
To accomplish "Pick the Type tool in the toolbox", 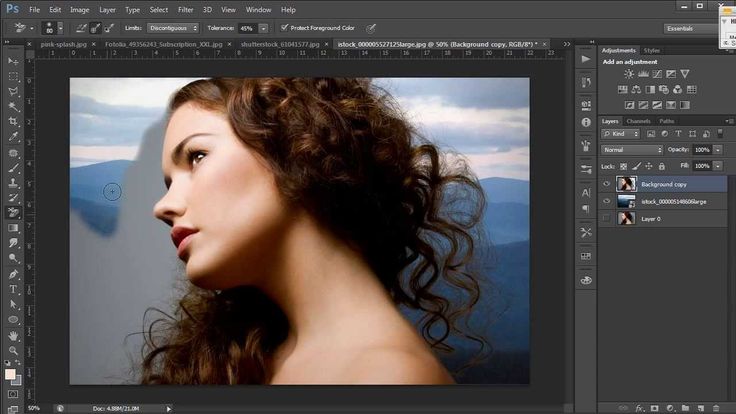I will [13, 289].
